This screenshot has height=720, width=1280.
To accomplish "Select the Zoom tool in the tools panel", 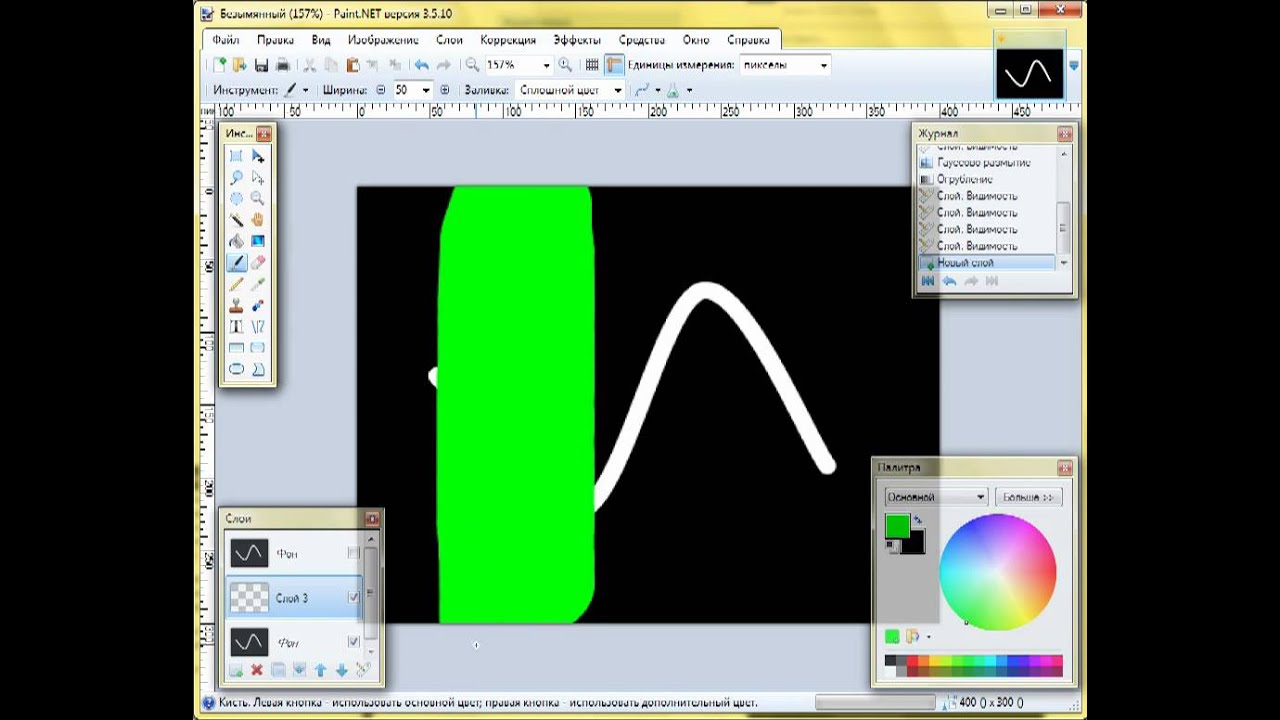I will [x=258, y=198].
